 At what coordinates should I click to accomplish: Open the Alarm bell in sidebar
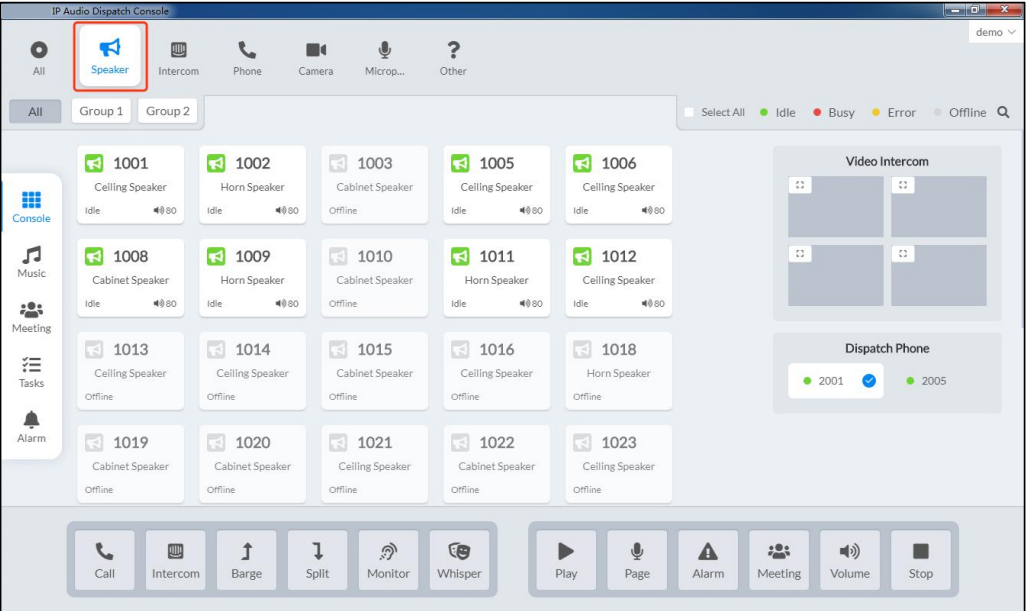[31, 427]
